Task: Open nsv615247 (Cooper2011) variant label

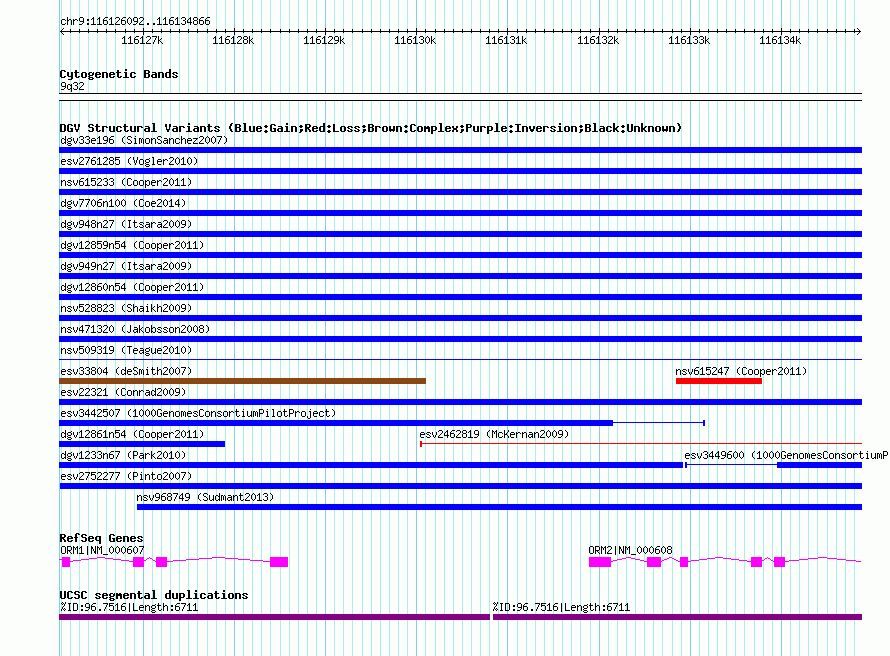Action: (x=741, y=371)
